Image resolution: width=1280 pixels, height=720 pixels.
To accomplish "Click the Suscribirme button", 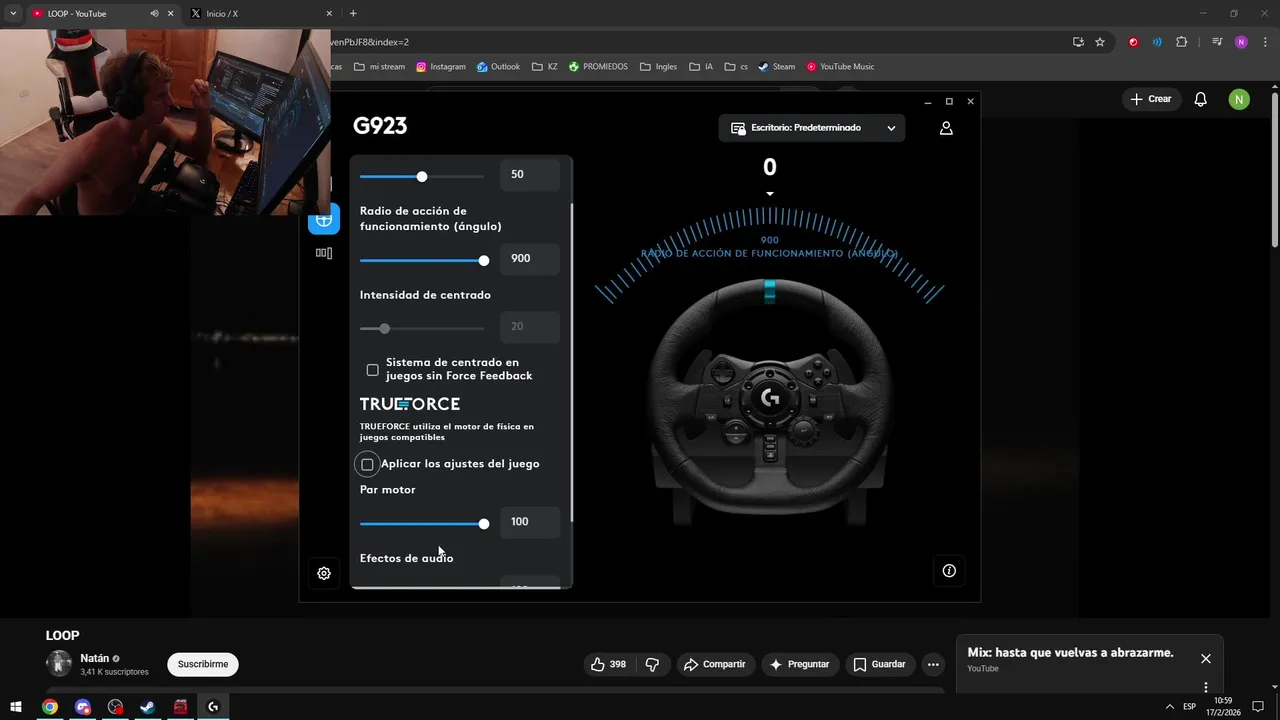I will 203,664.
